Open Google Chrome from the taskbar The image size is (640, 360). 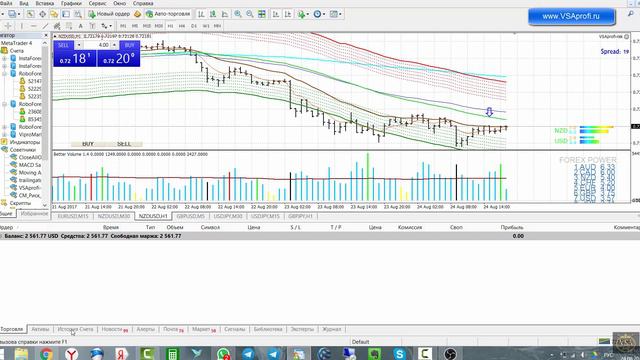pyautogui.click(x=46, y=353)
